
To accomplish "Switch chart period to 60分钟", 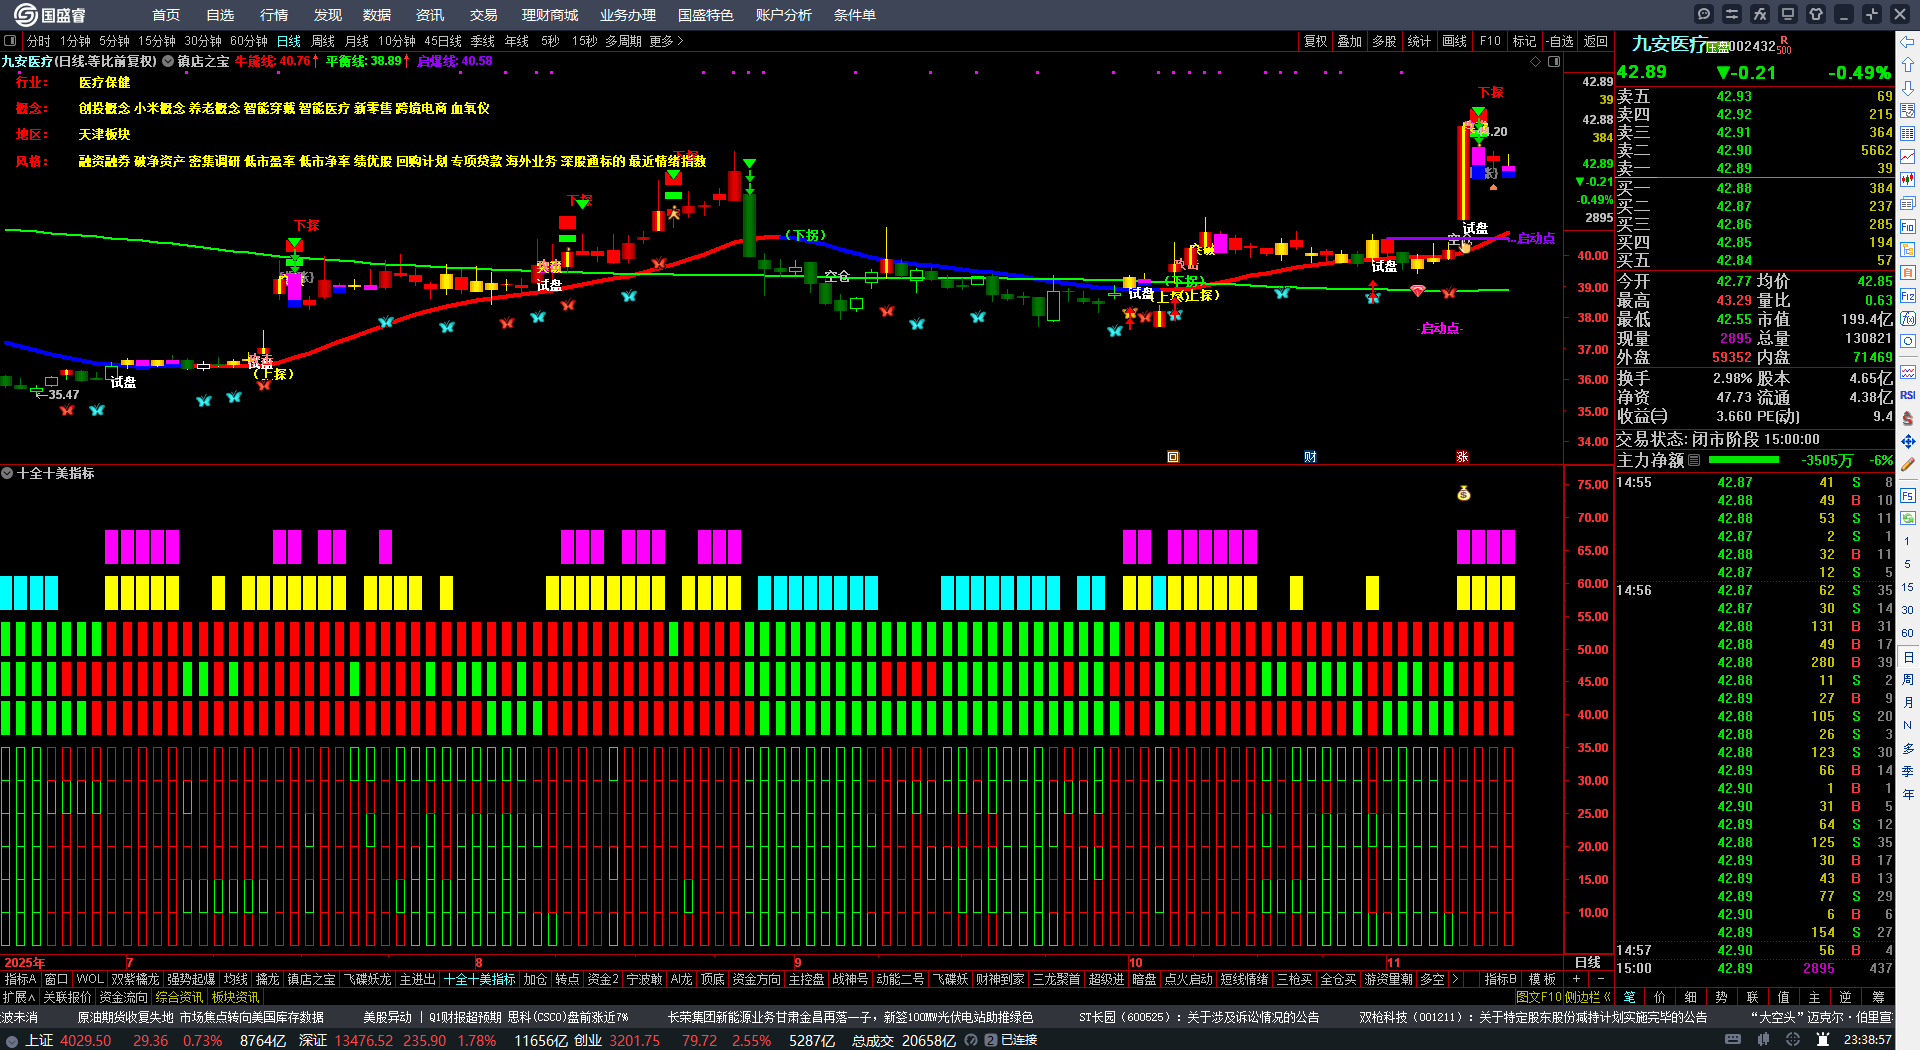I will (249, 41).
